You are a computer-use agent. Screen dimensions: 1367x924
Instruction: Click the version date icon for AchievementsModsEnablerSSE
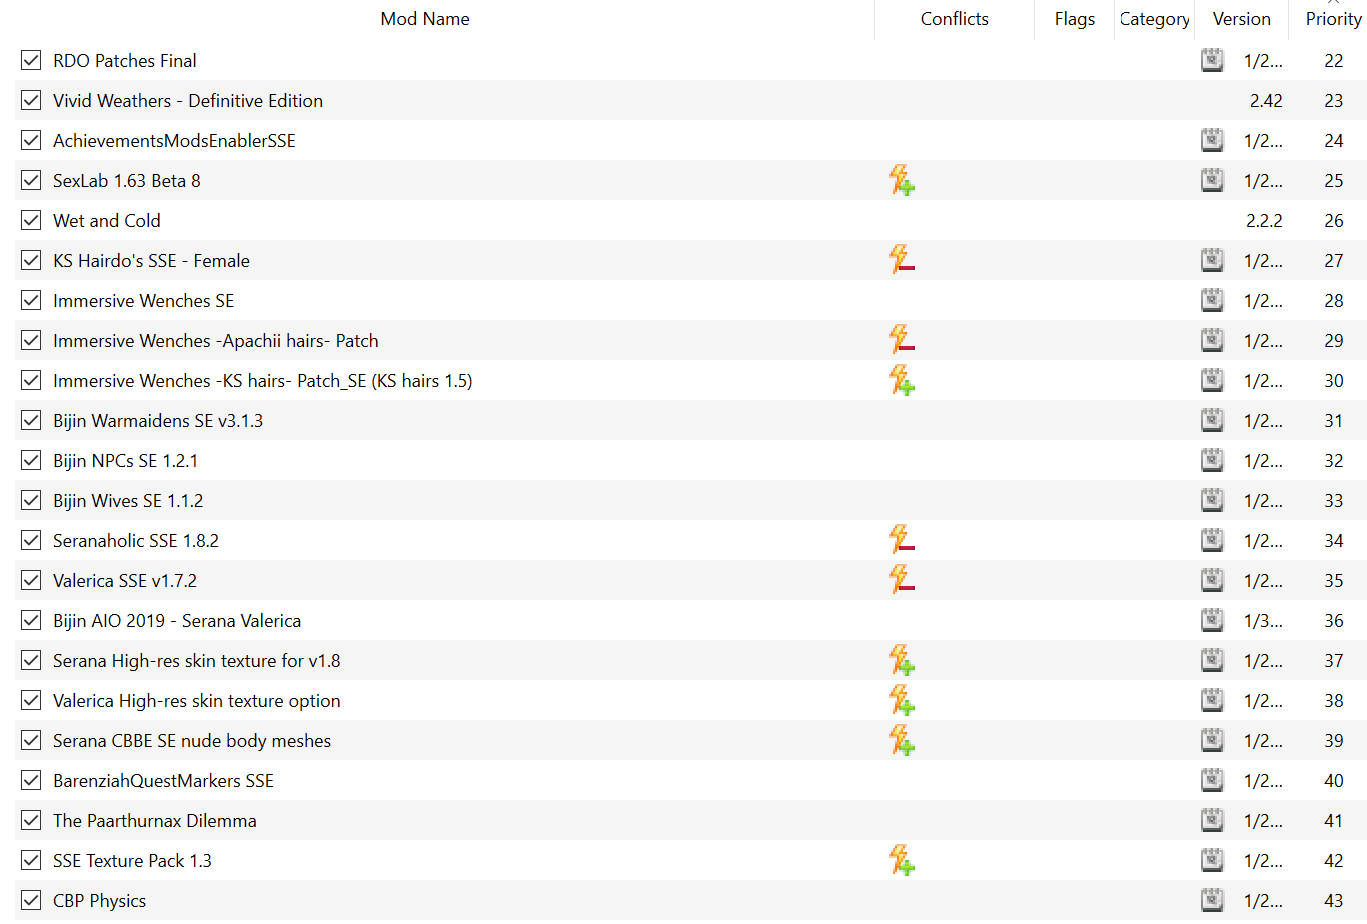1212,140
